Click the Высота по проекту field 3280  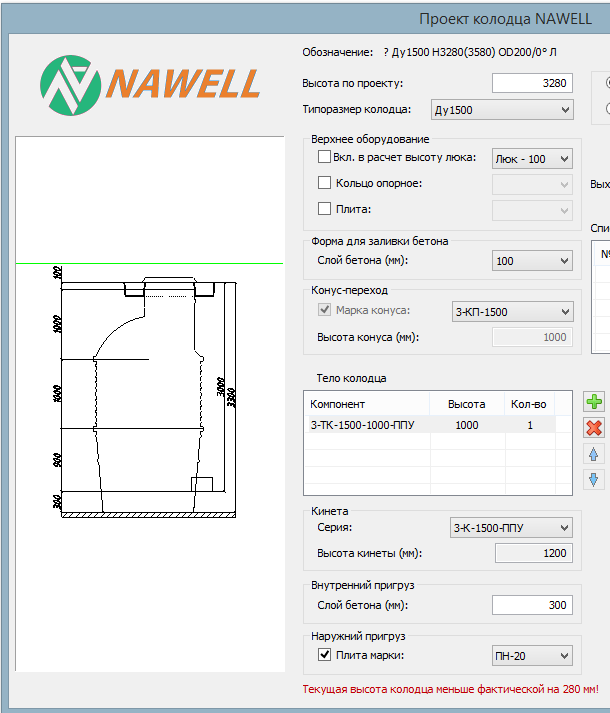click(532, 83)
